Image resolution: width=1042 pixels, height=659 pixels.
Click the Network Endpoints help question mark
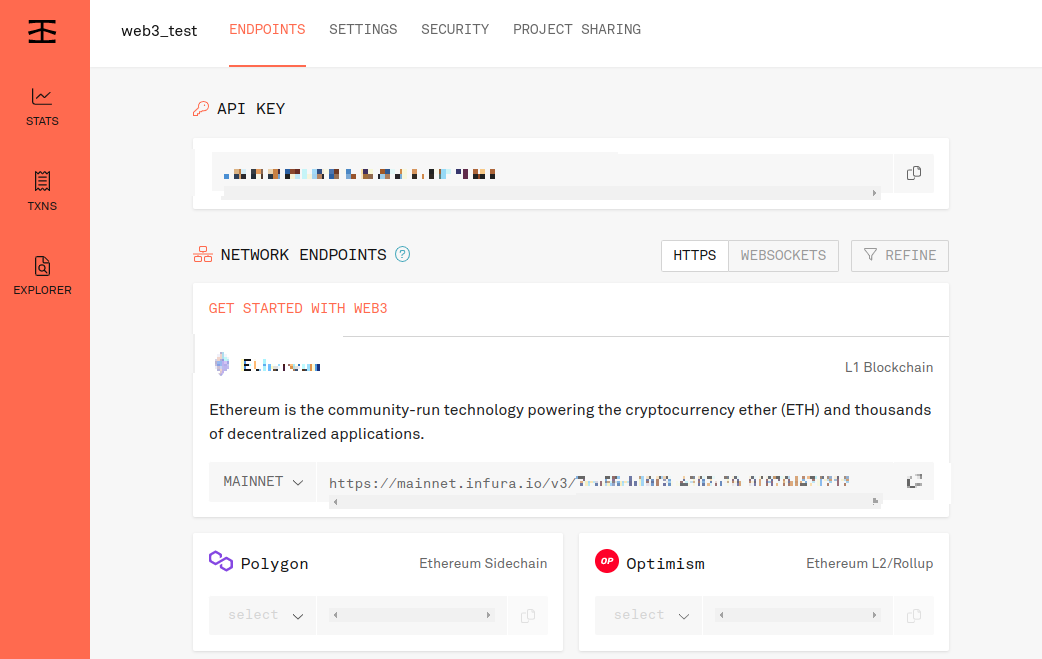402,254
